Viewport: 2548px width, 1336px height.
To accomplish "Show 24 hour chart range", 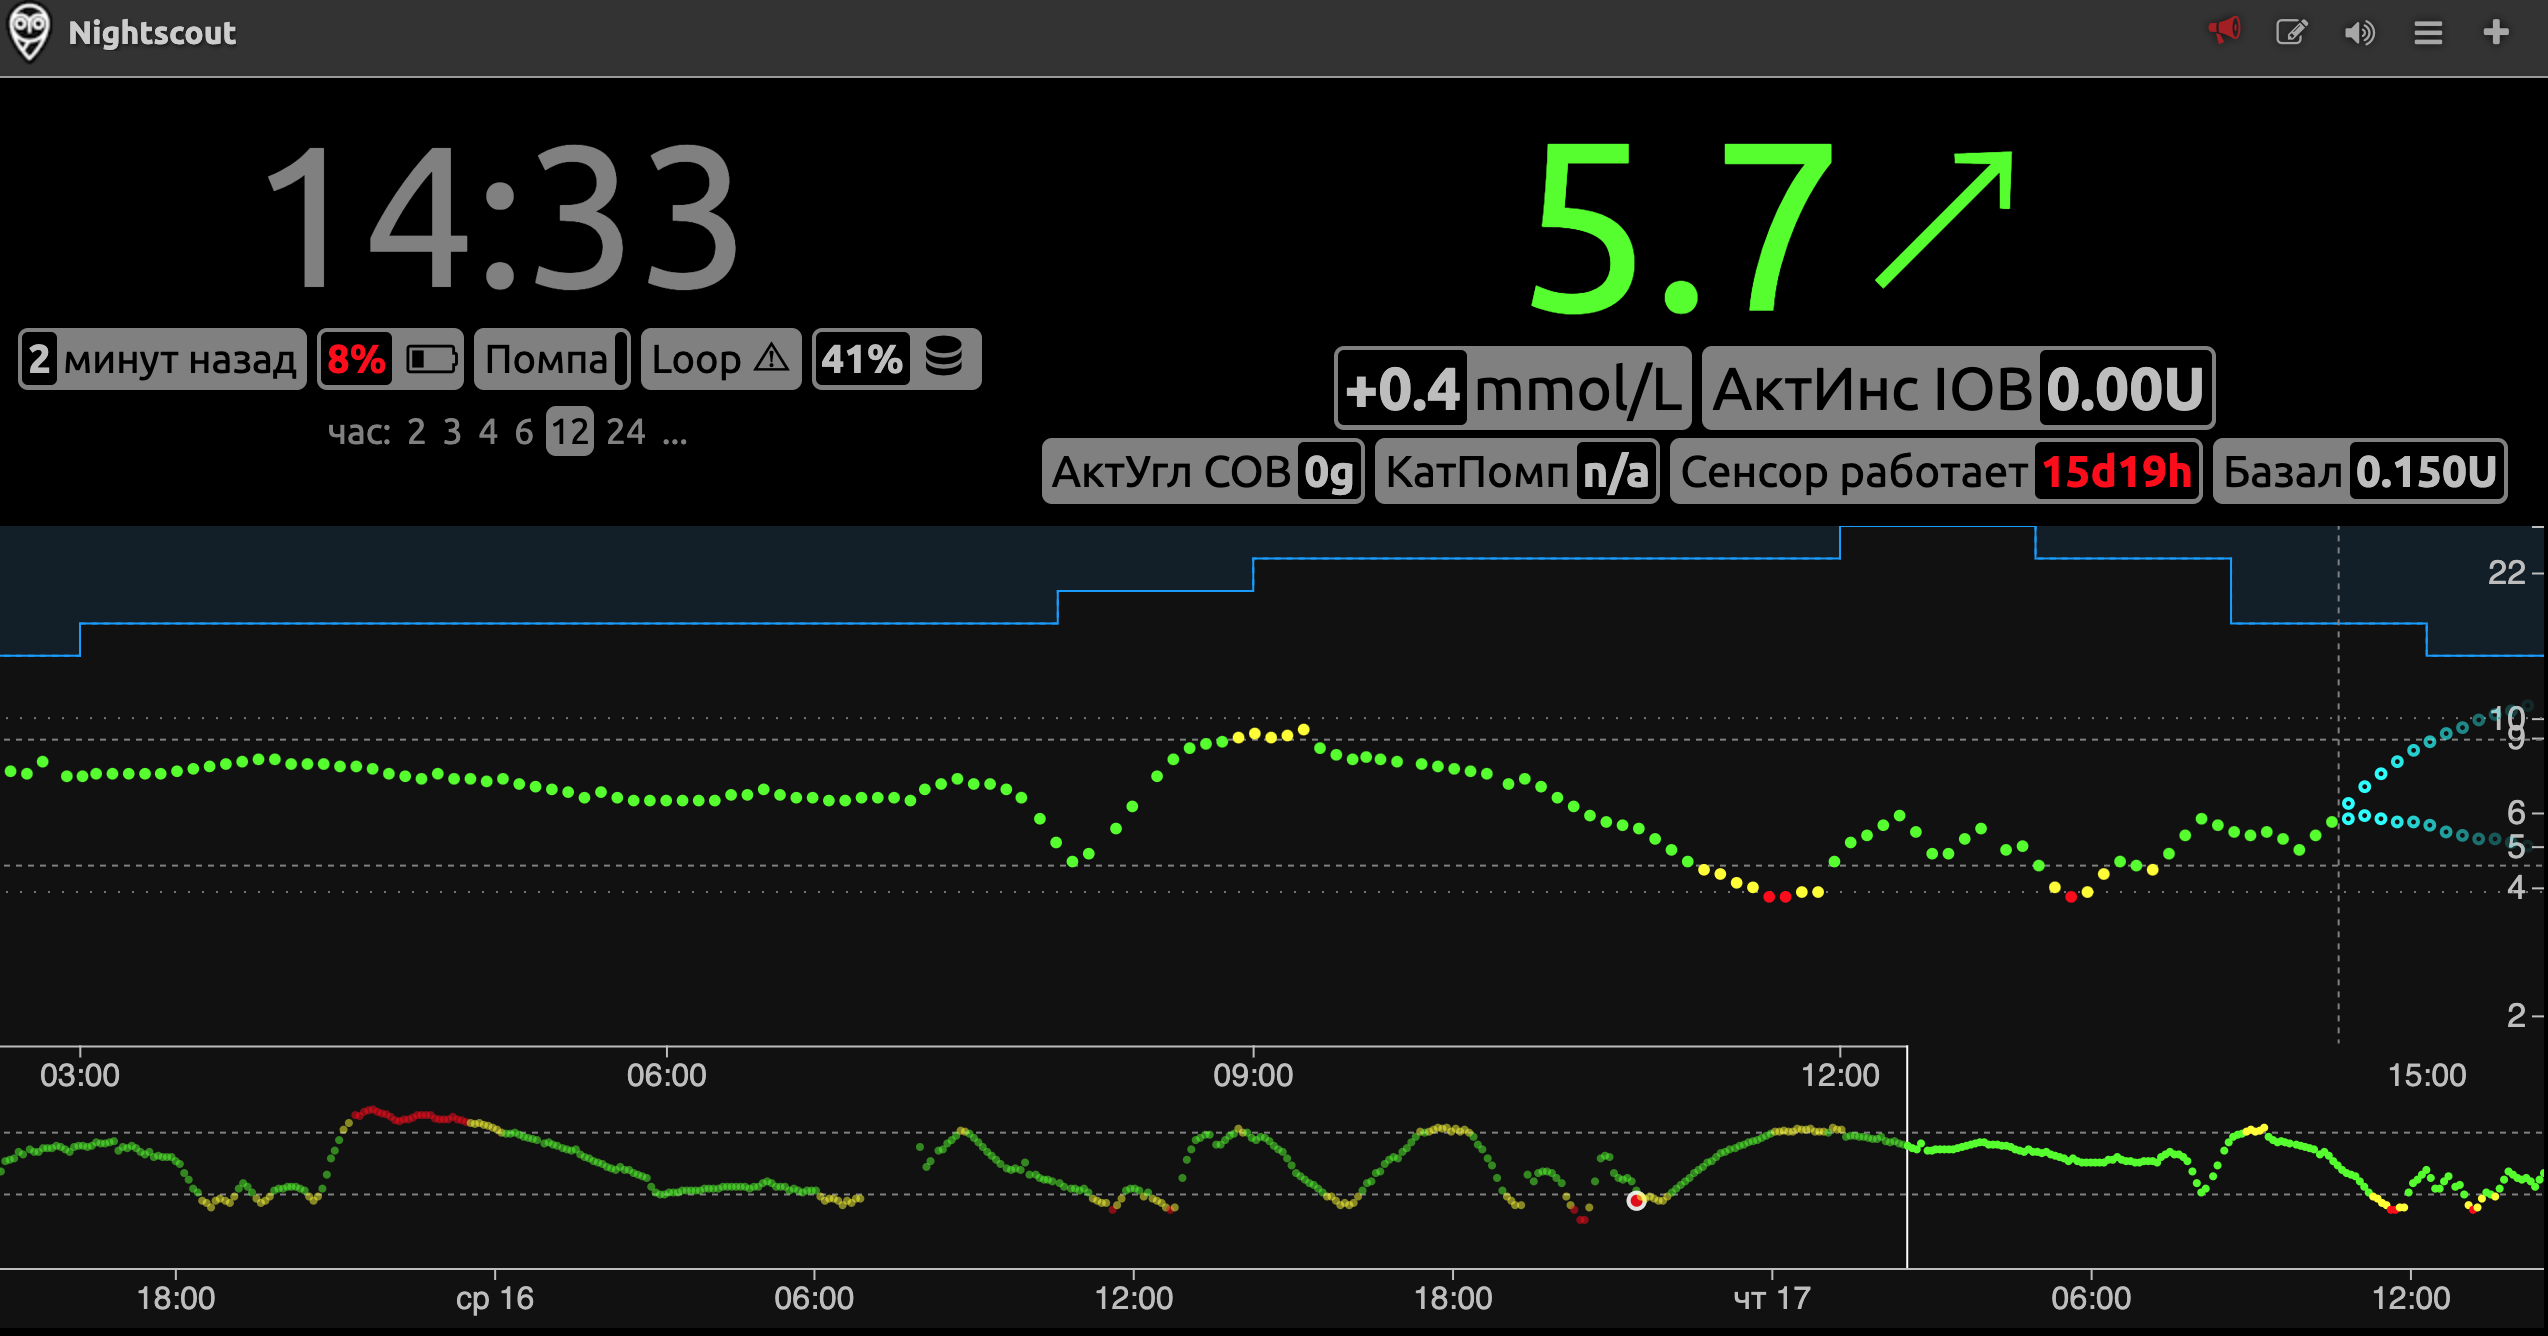I will pos(626,432).
